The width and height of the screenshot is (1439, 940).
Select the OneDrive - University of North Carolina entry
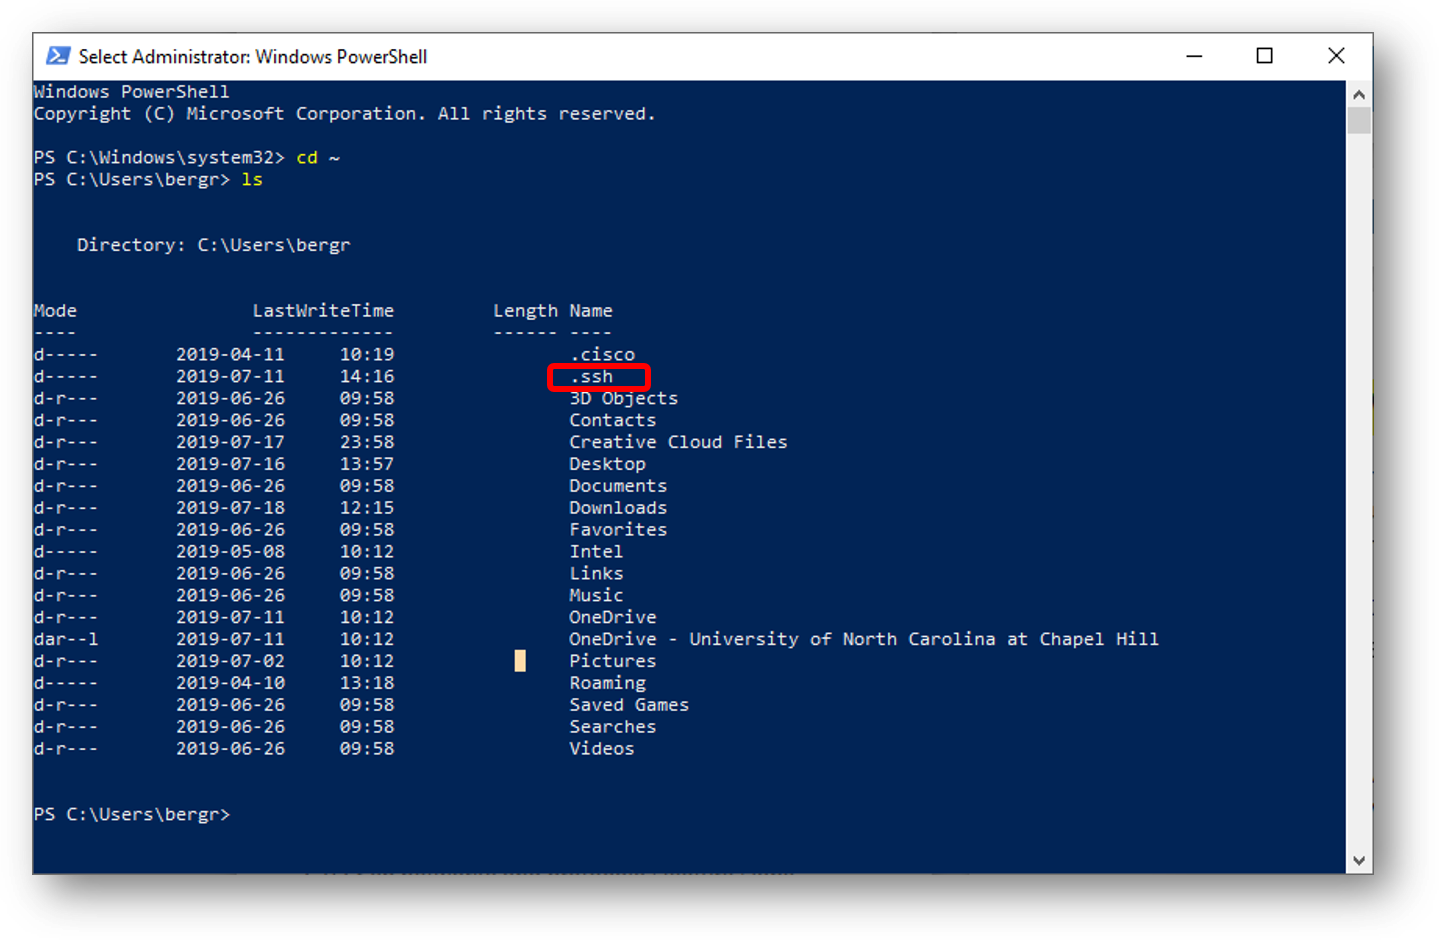point(862,638)
